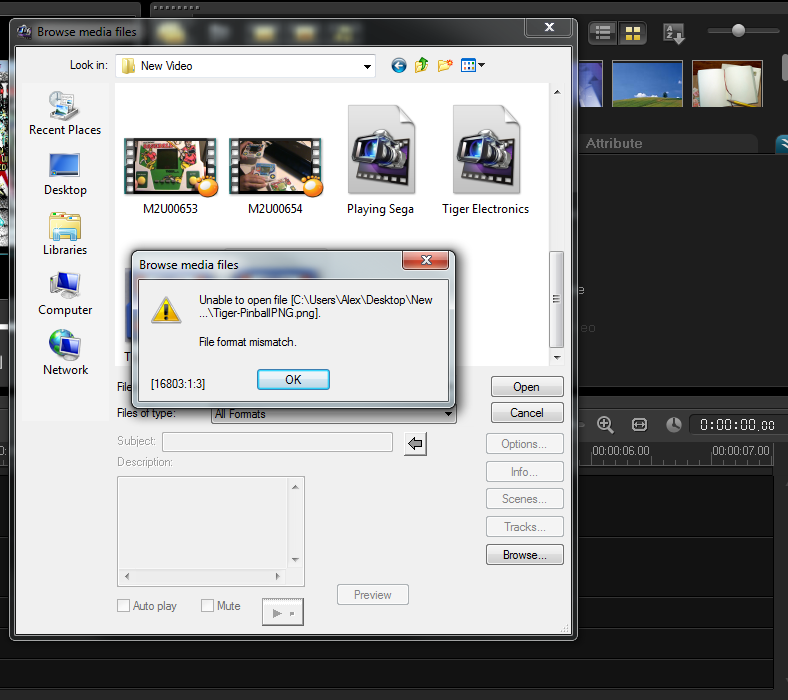Go up one folder level
The height and width of the screenshot is (700, 788).
[422, 66]
